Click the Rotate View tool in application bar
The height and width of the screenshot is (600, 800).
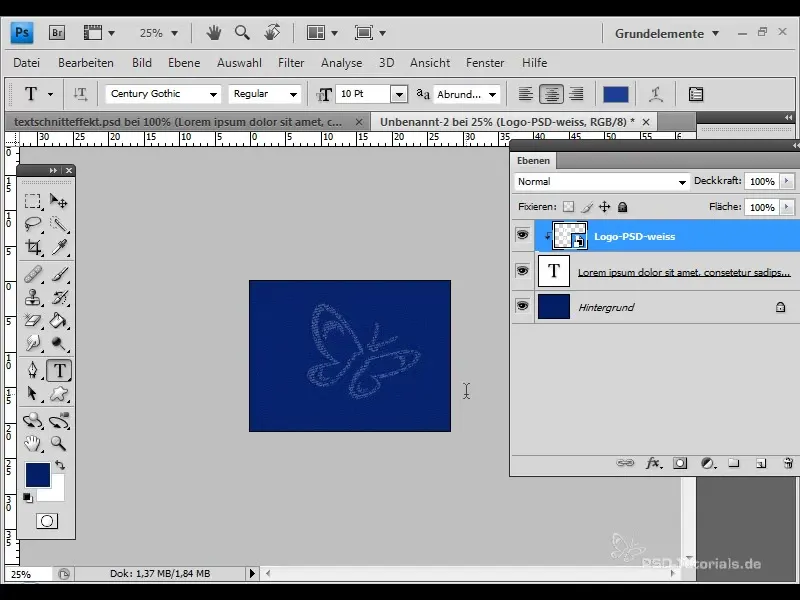[x=272, y=33]
